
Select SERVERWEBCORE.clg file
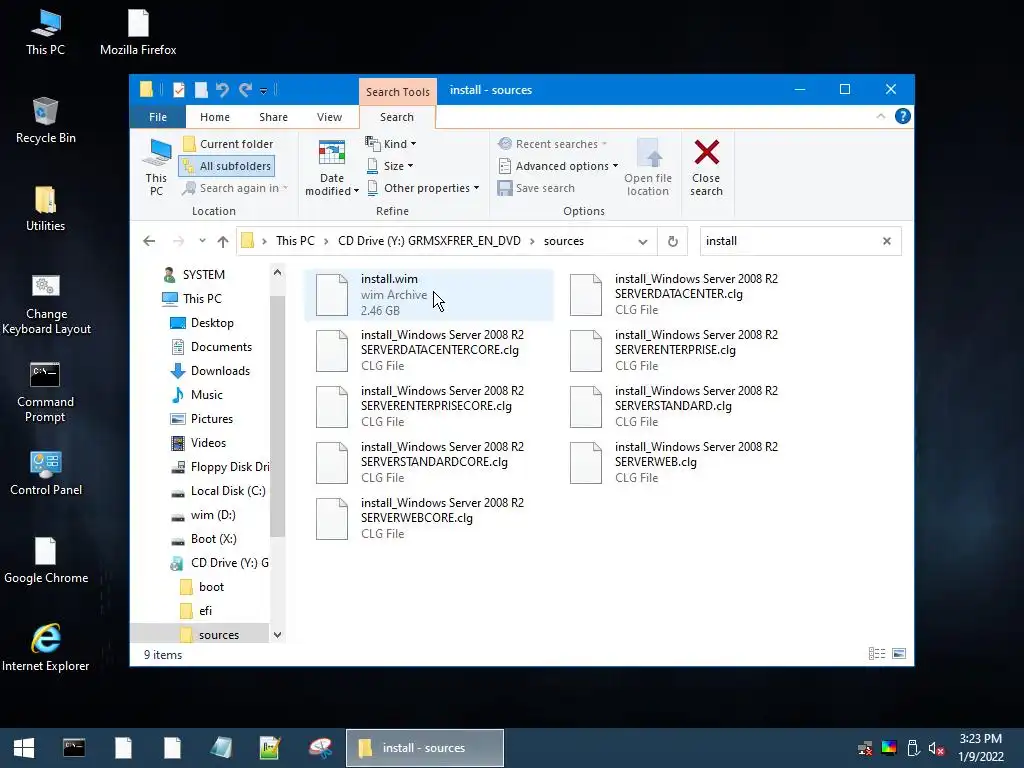click(428, 519)
